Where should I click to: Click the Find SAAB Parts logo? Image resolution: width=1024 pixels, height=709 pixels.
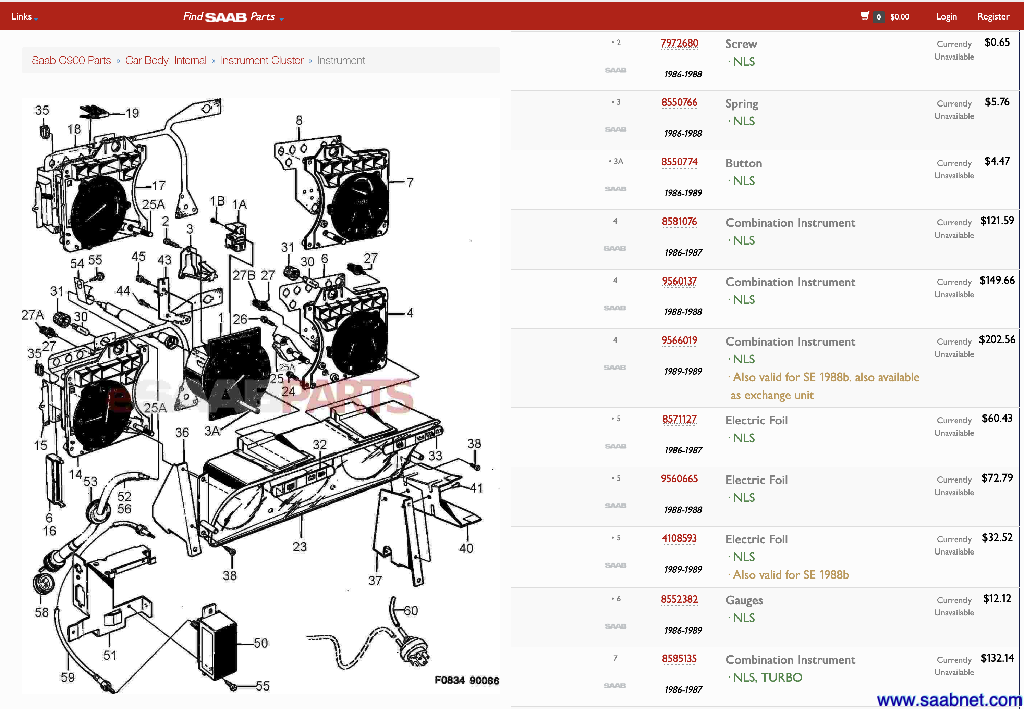coord(228,17)
